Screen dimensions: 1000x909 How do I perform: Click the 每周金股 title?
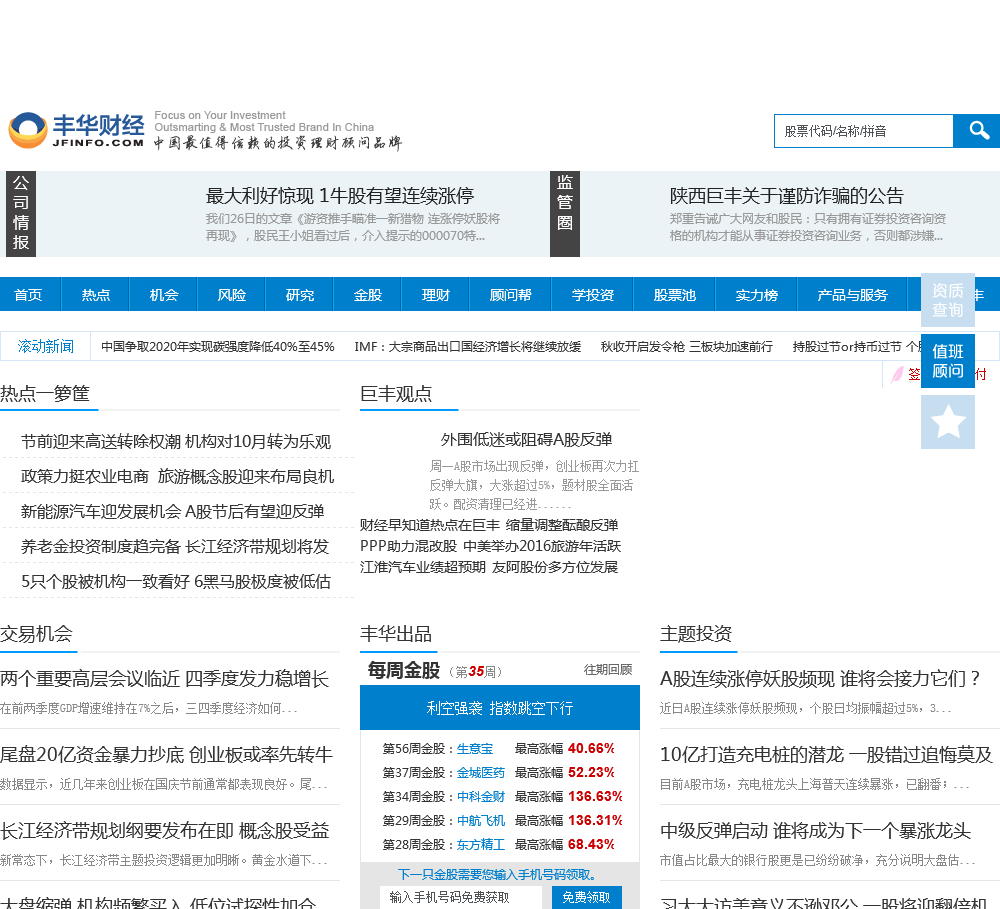coord(404,670)
